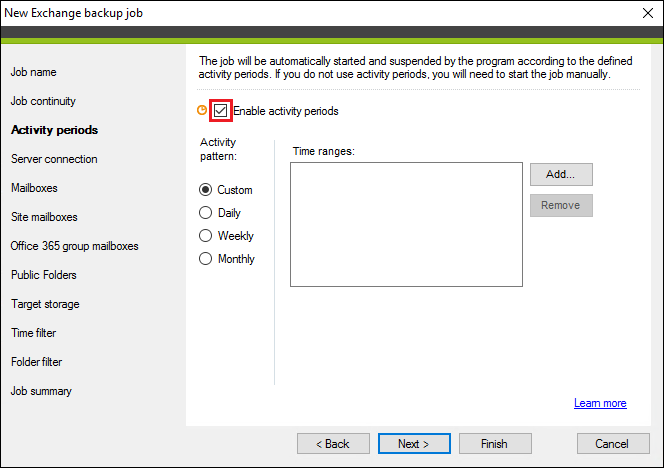This screenshot has height=468, width=664.
Task: Close the New Exchange backup job dialog
Action: tap(647, 13)
